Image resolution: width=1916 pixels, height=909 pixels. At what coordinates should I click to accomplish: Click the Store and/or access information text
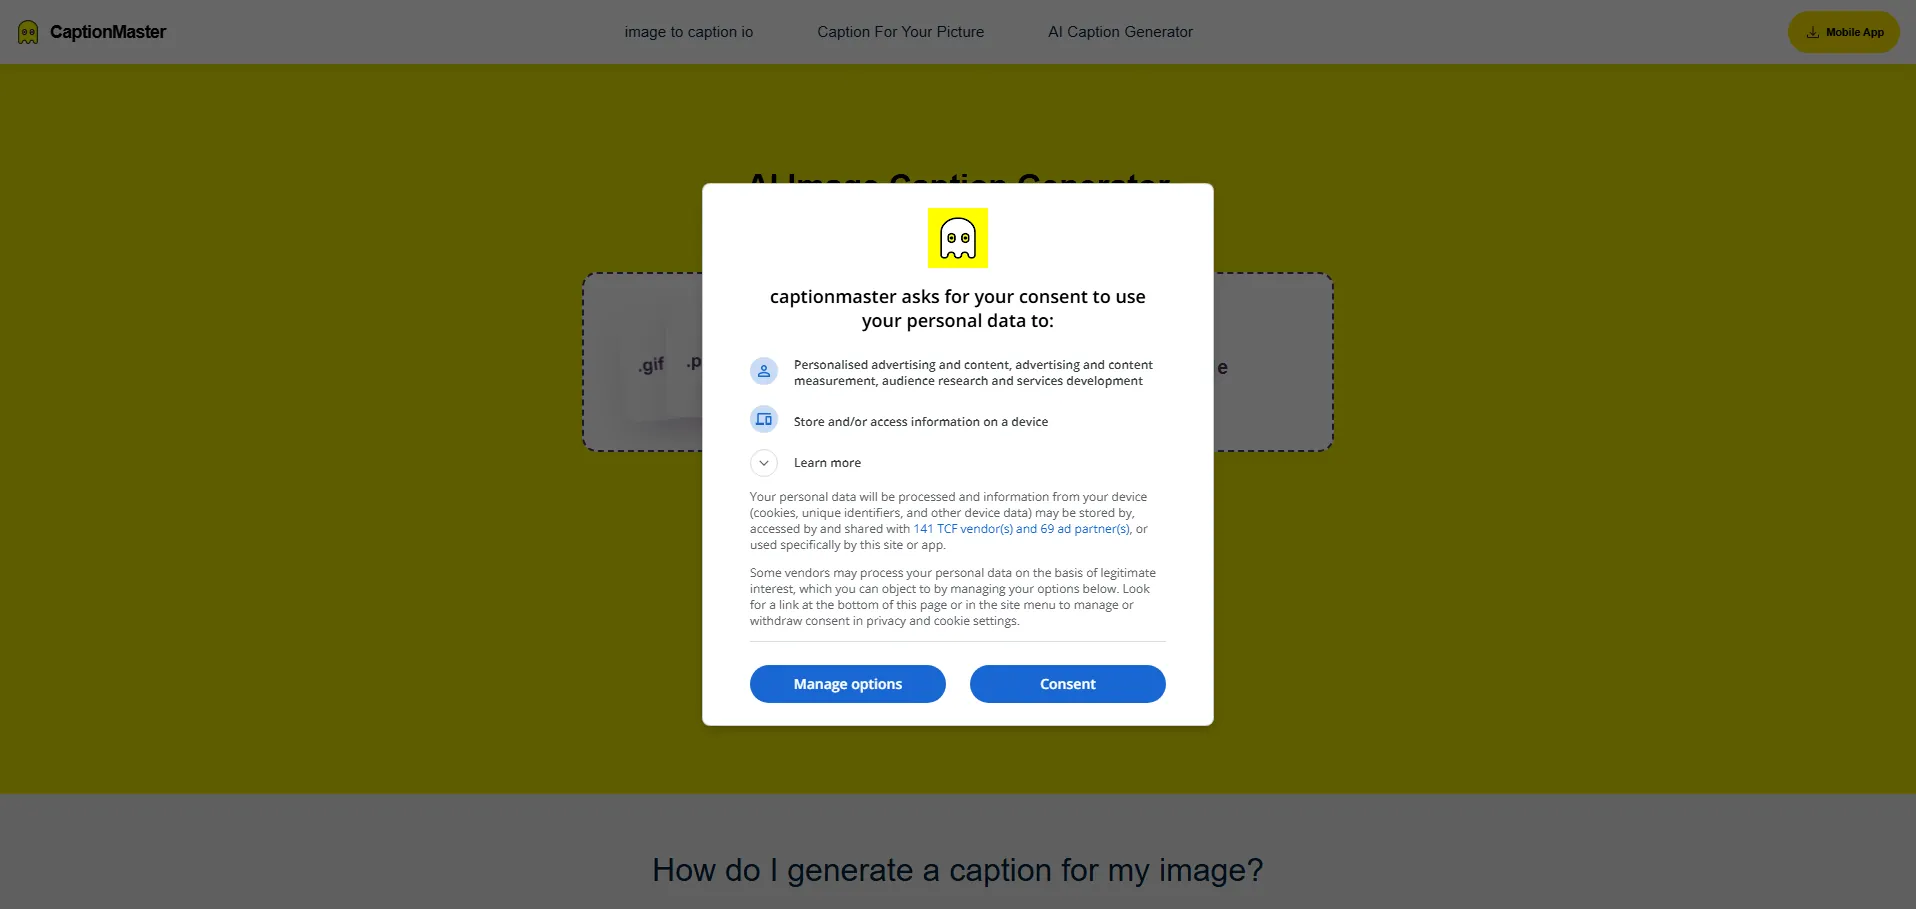pos(921,422)
